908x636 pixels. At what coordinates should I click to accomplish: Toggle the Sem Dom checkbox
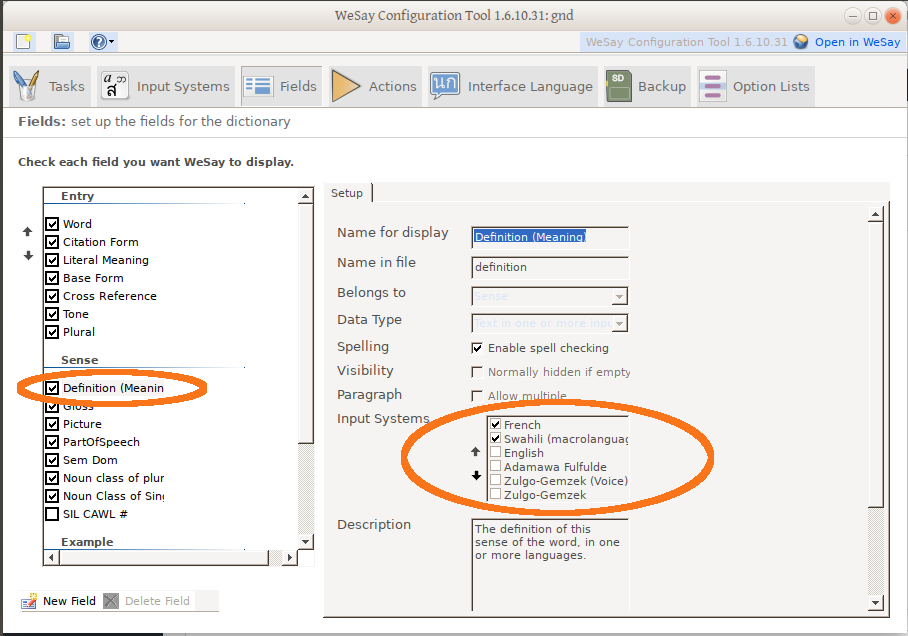coord(52,459)
